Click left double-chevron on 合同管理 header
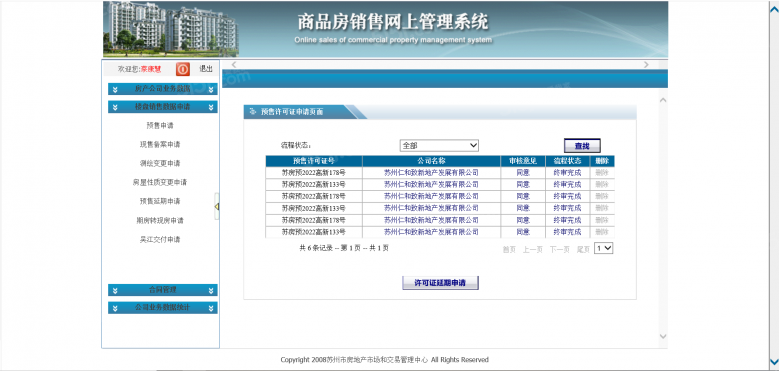The image size is (779, 371). [115, 290]
